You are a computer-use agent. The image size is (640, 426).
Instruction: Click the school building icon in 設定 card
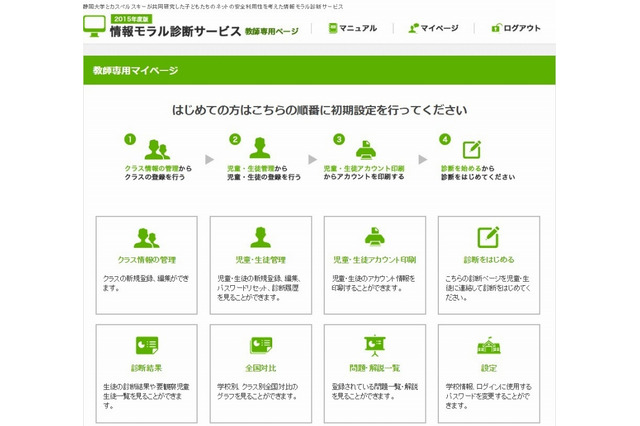tap(488, 346)
